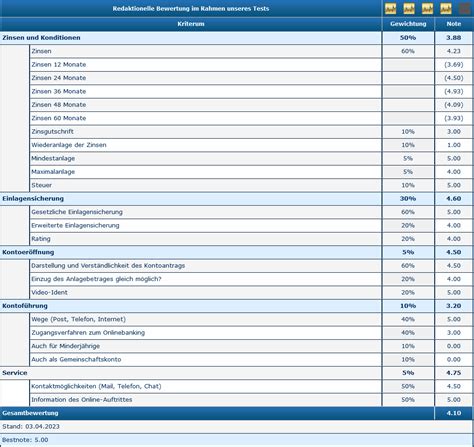Click the 'Rating' criterion
Image resolution: width=474 pixels, height=447 pixels.
[41, 239]
